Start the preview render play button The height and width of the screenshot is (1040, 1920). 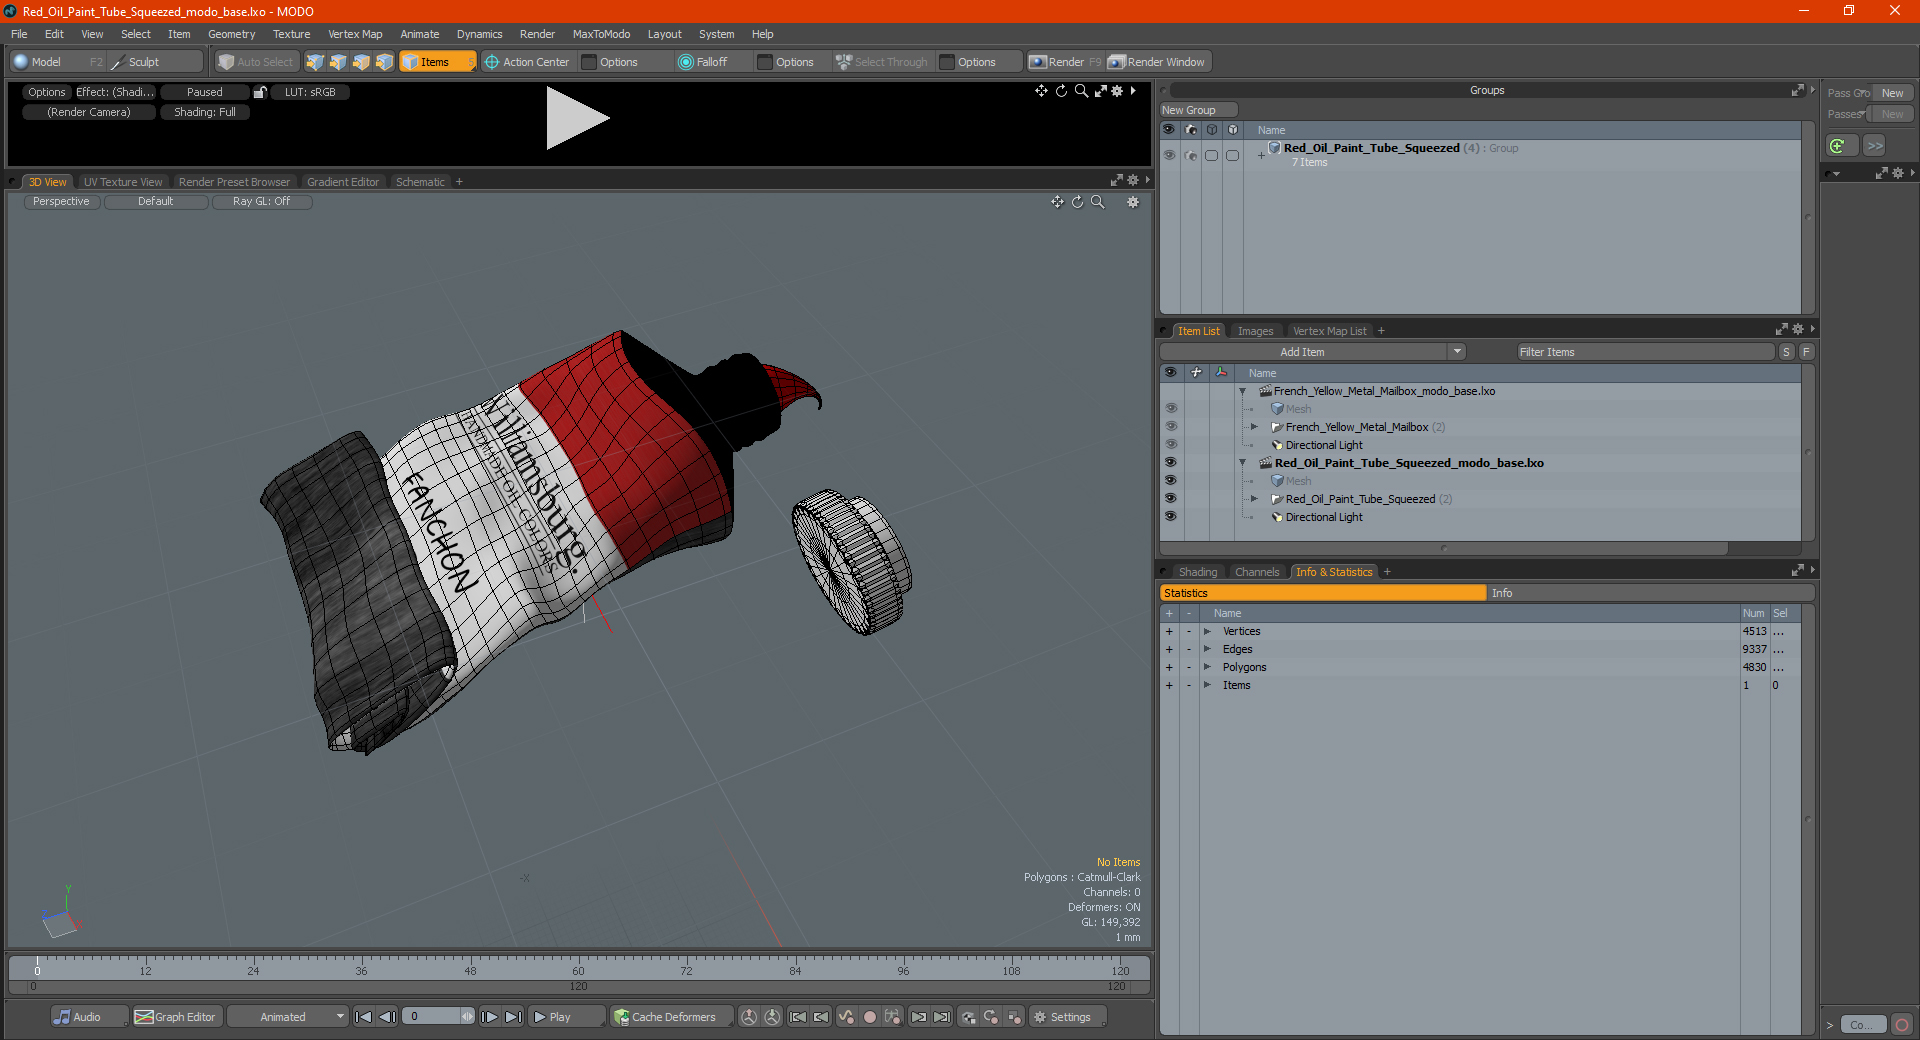click(576, 118)
